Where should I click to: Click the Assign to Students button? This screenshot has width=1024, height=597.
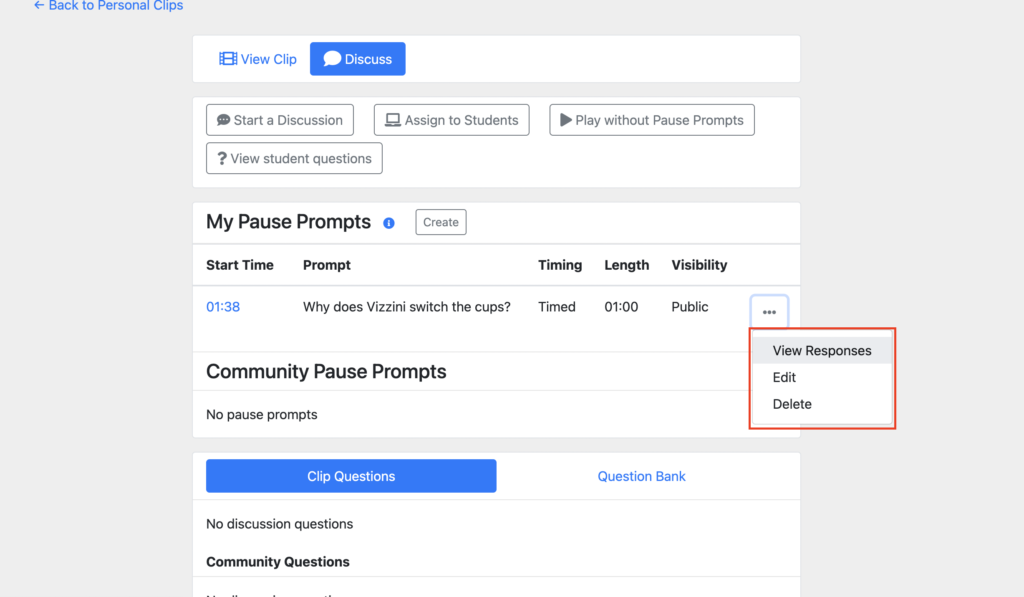452,120
